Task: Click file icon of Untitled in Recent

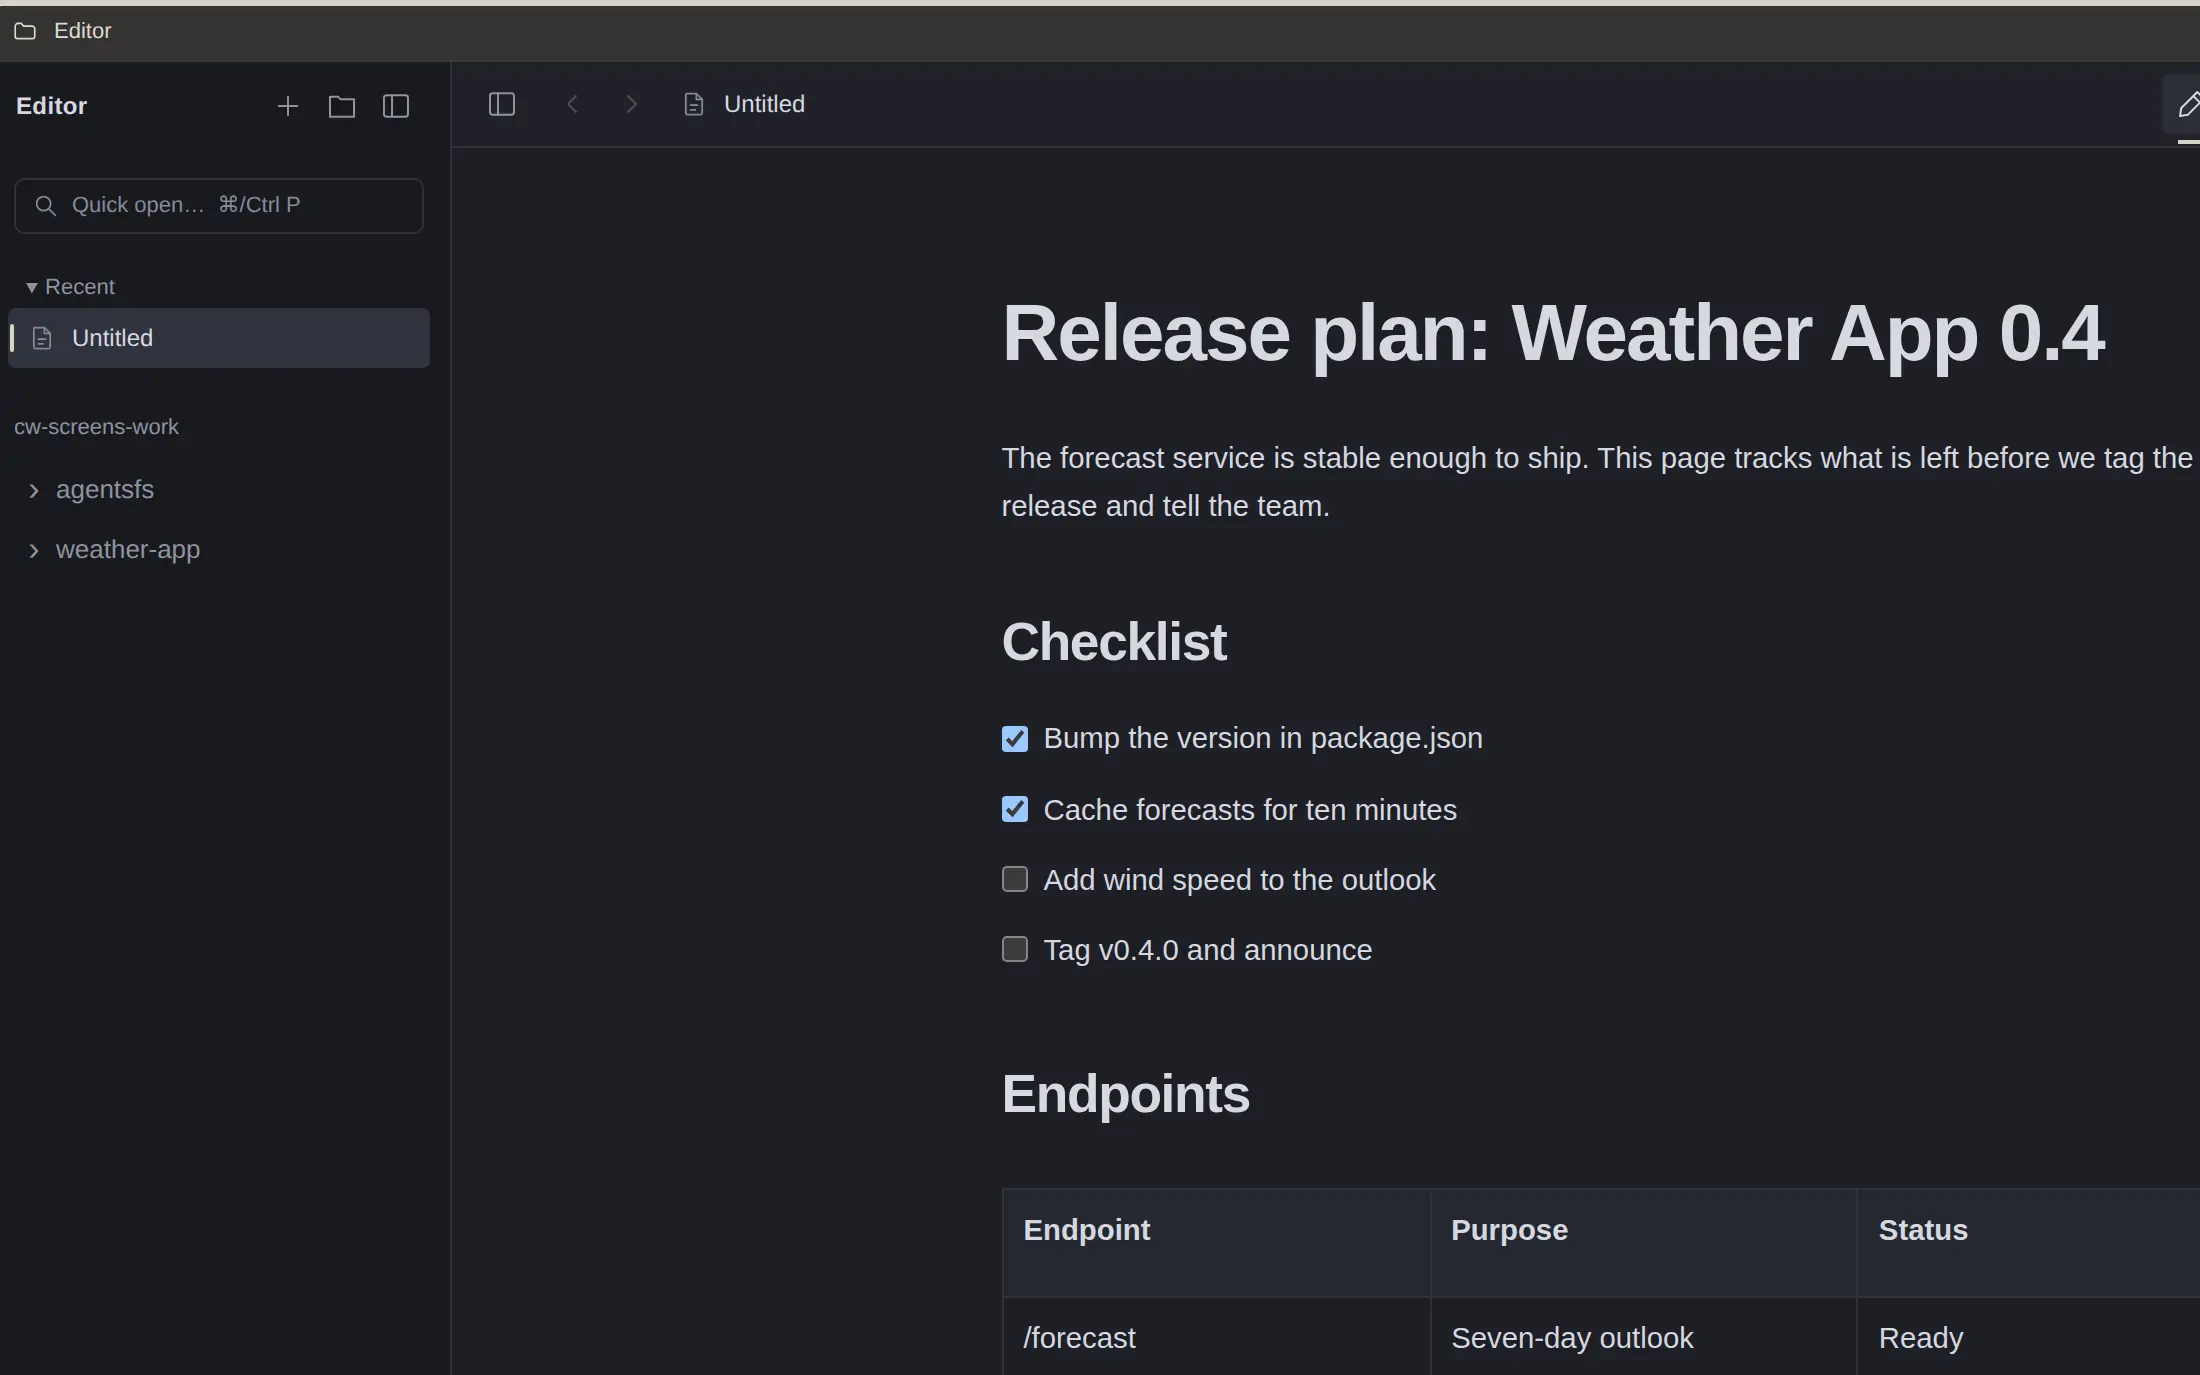Action: (x=42, y=338)
